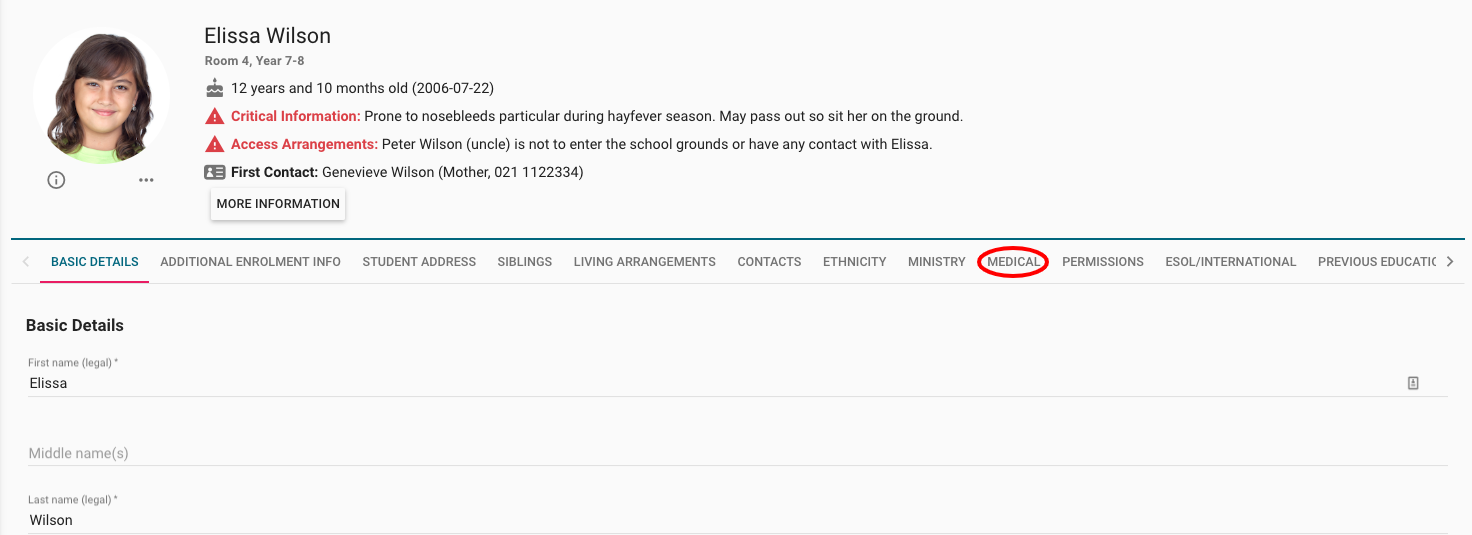Click the info circle icon under photo
Viewport: 1472px width, 535px height.
(56, 180)
